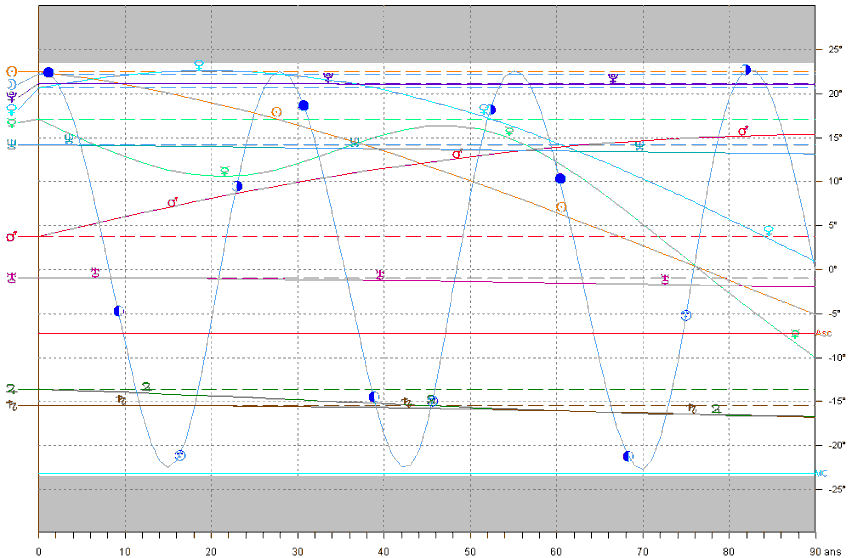
Task: Click the Venus glyph on curve near age 18
Action: click(199, 65)
